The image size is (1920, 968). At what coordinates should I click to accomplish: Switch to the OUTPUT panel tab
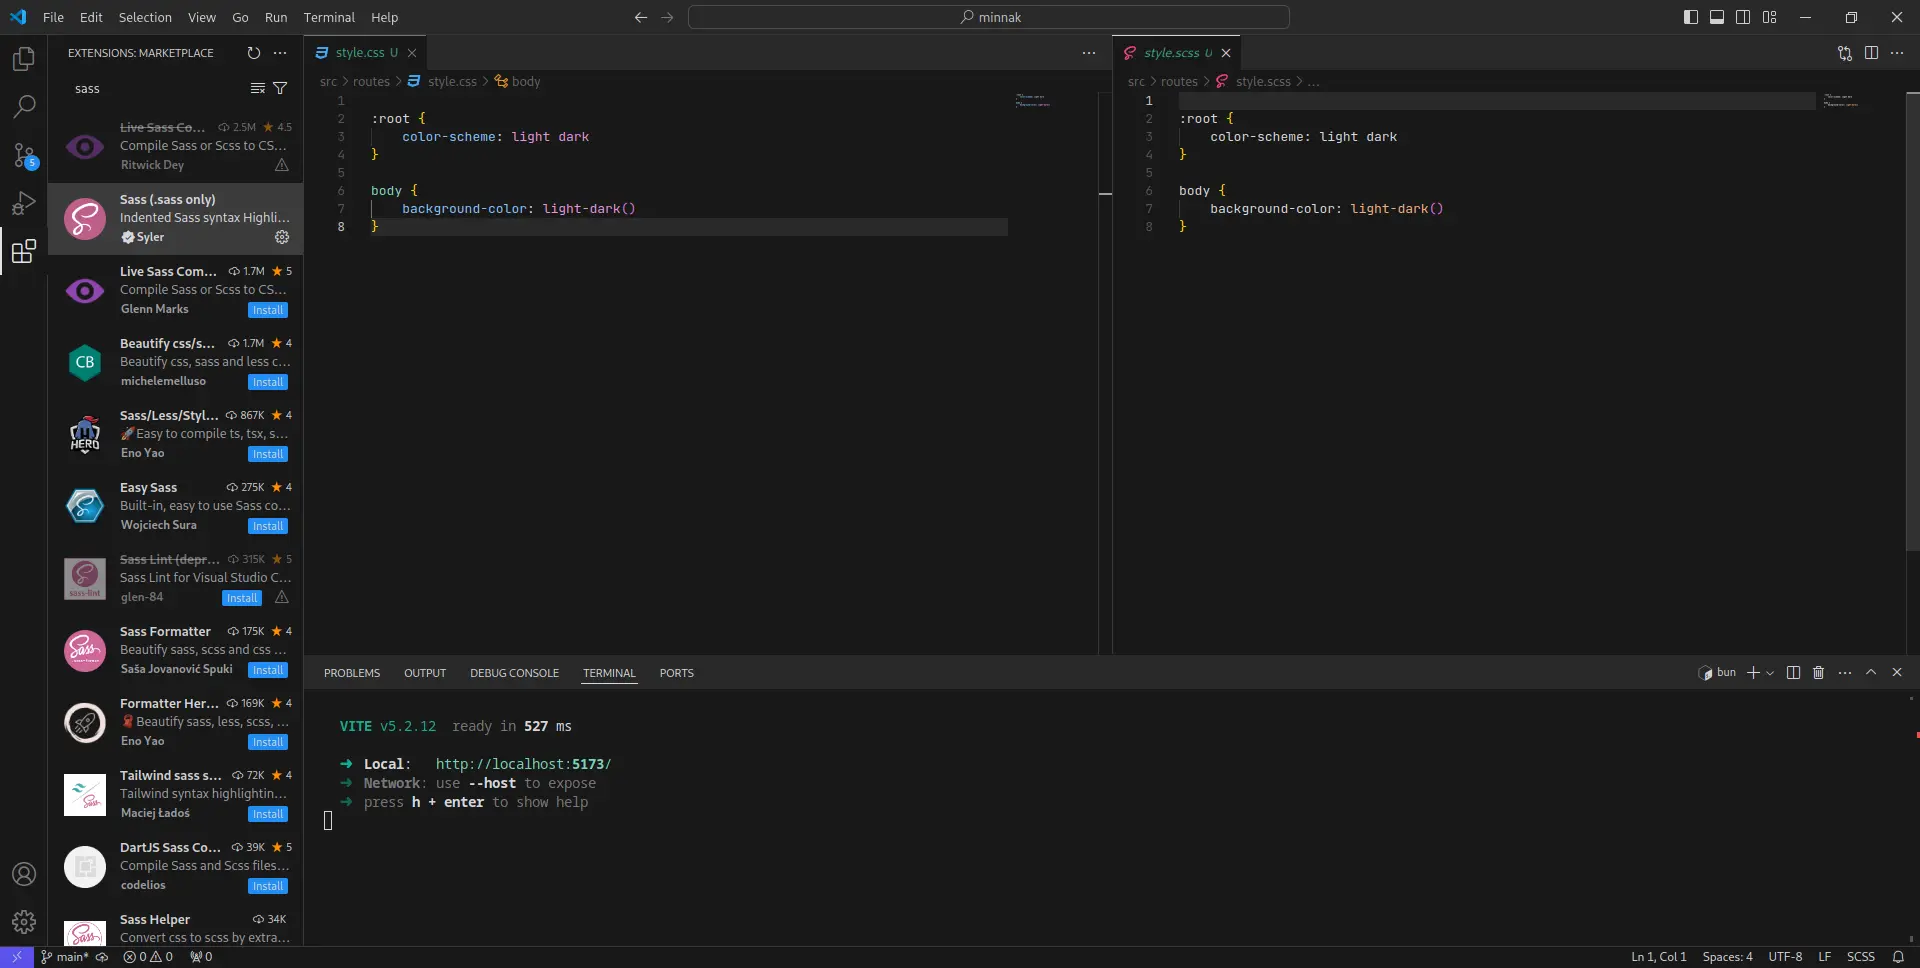[425, 673]
